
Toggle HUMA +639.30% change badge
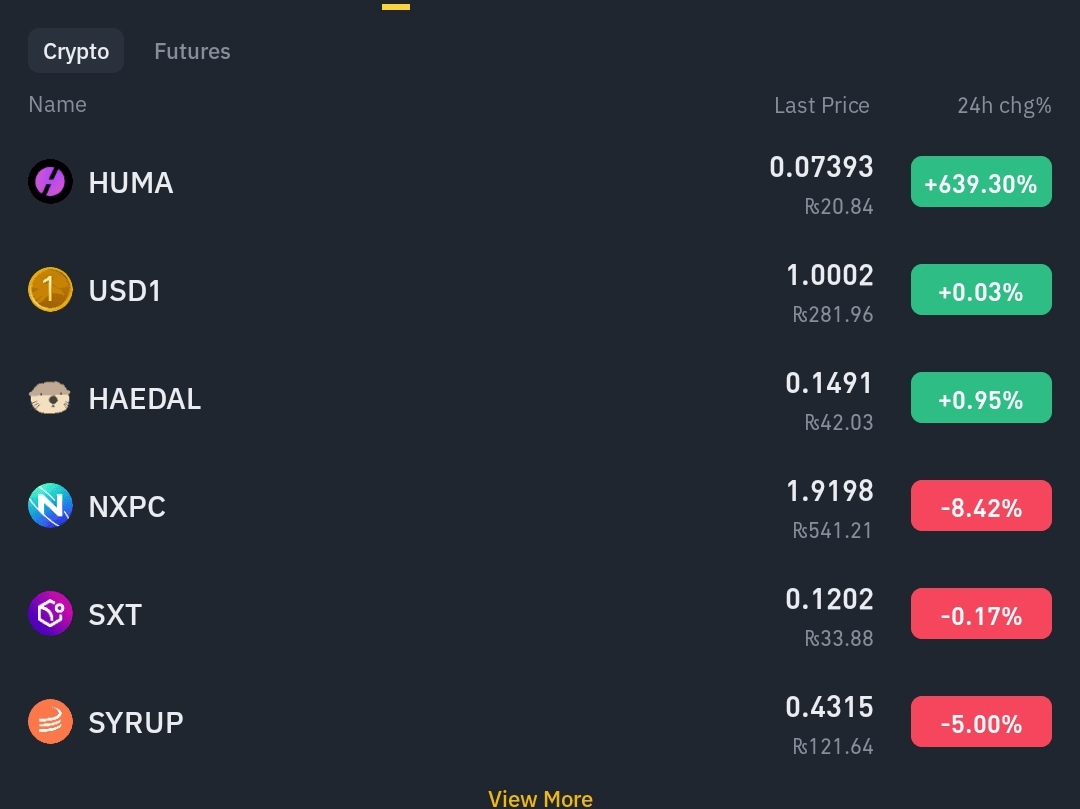[x=981, y=182]
